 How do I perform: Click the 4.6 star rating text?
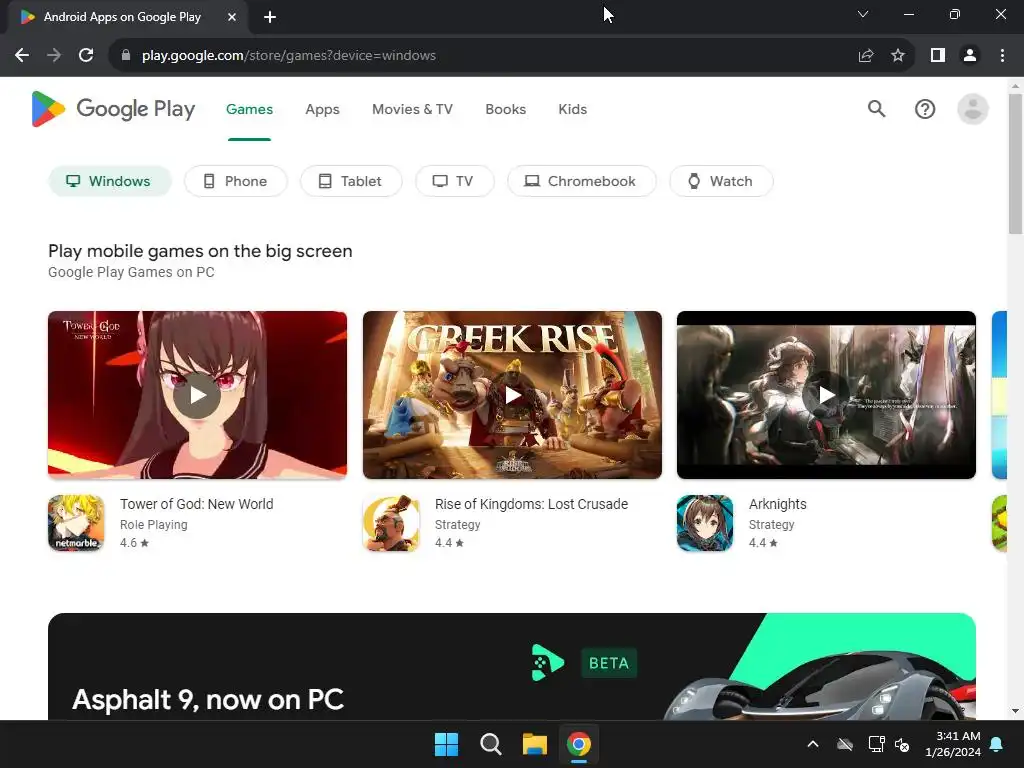[135, 543]
